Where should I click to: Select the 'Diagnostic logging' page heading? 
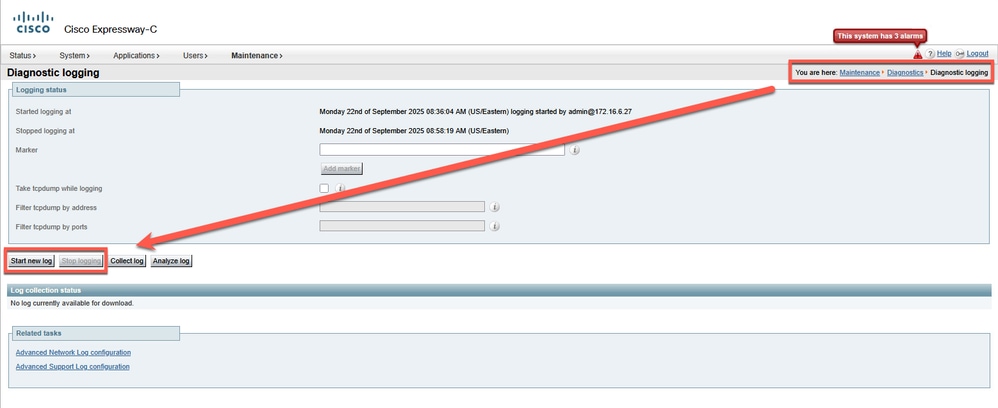tap(53, 73)
